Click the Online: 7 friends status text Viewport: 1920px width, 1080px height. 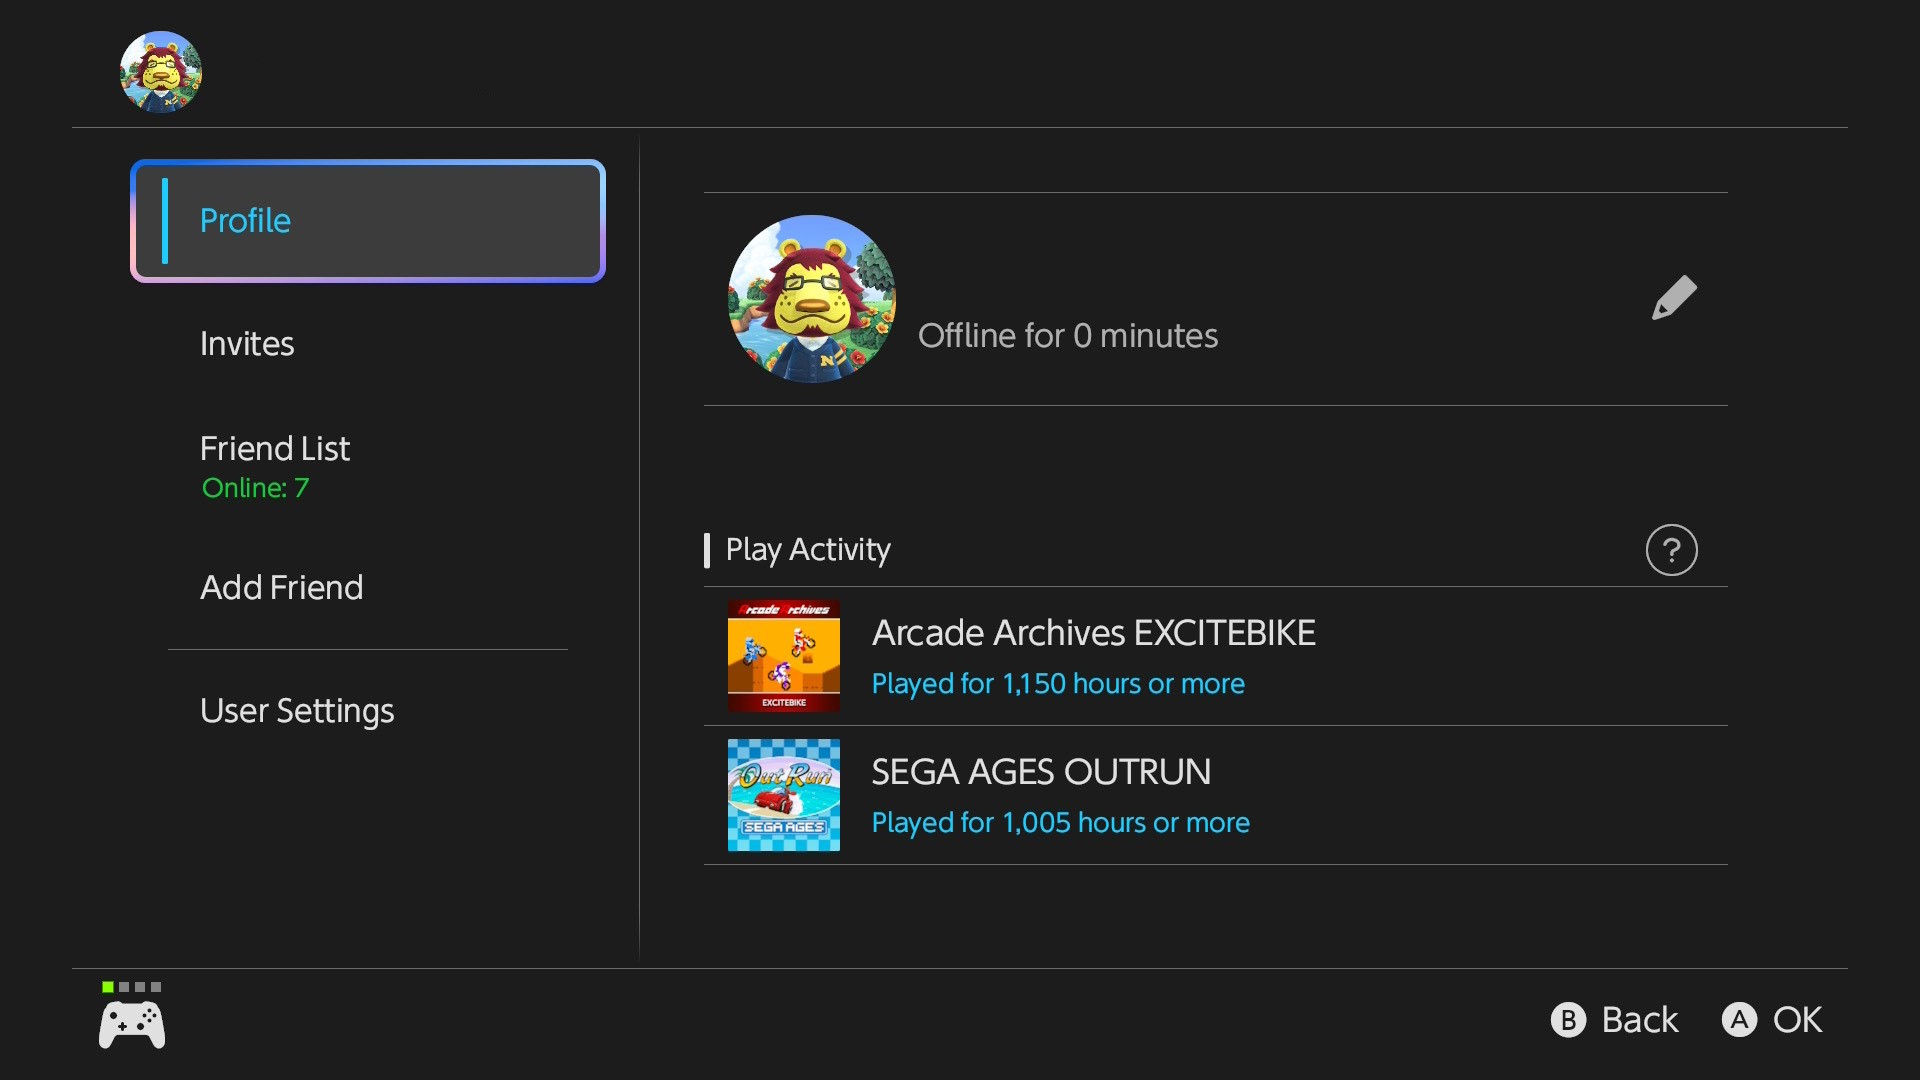[255, 488]
